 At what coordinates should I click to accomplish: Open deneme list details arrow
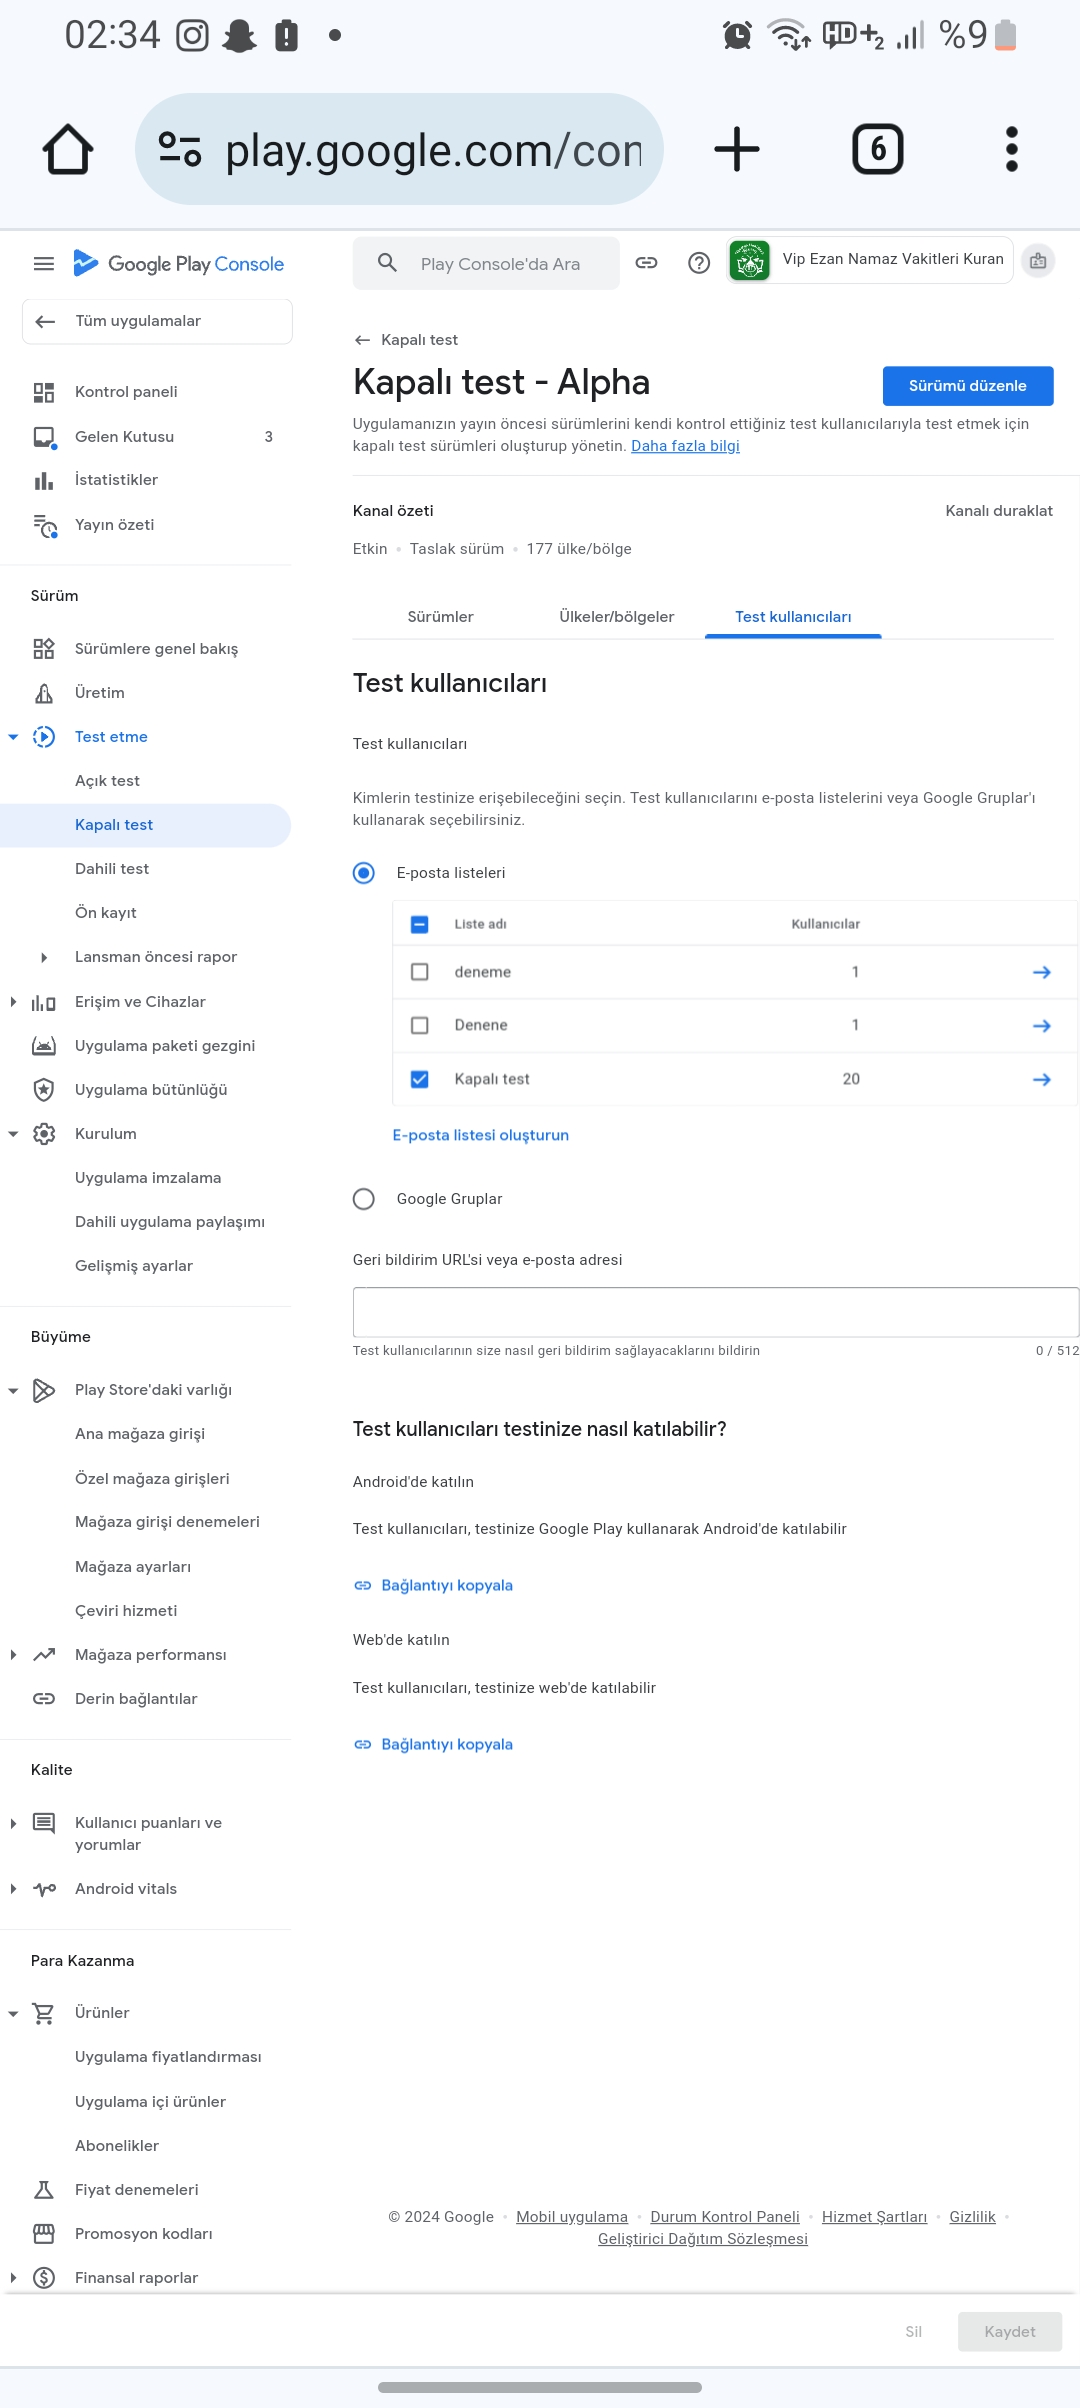tap(1041, 972)
